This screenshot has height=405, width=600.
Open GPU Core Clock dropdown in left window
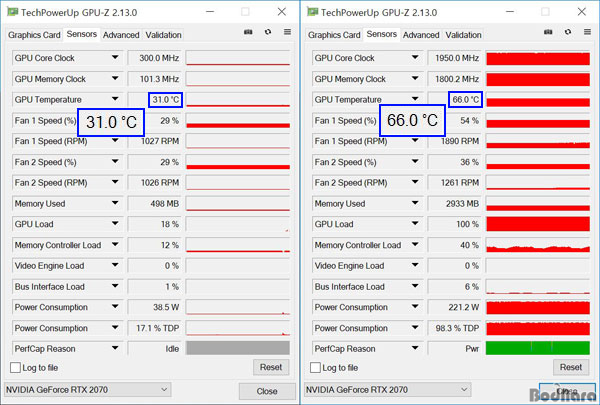(115, 58)
